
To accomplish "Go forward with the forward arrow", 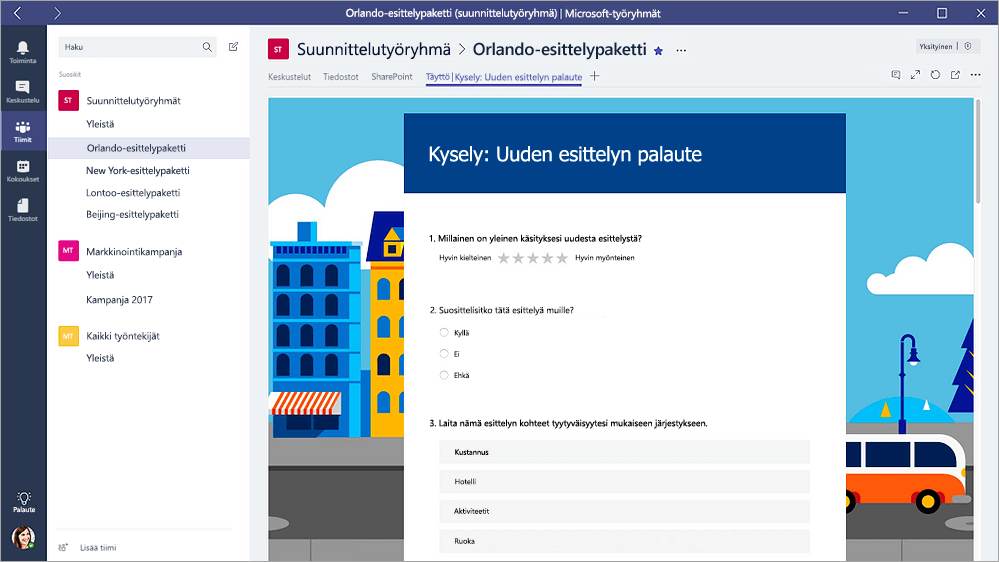I will pyautogui.click(x=57, y=13).
